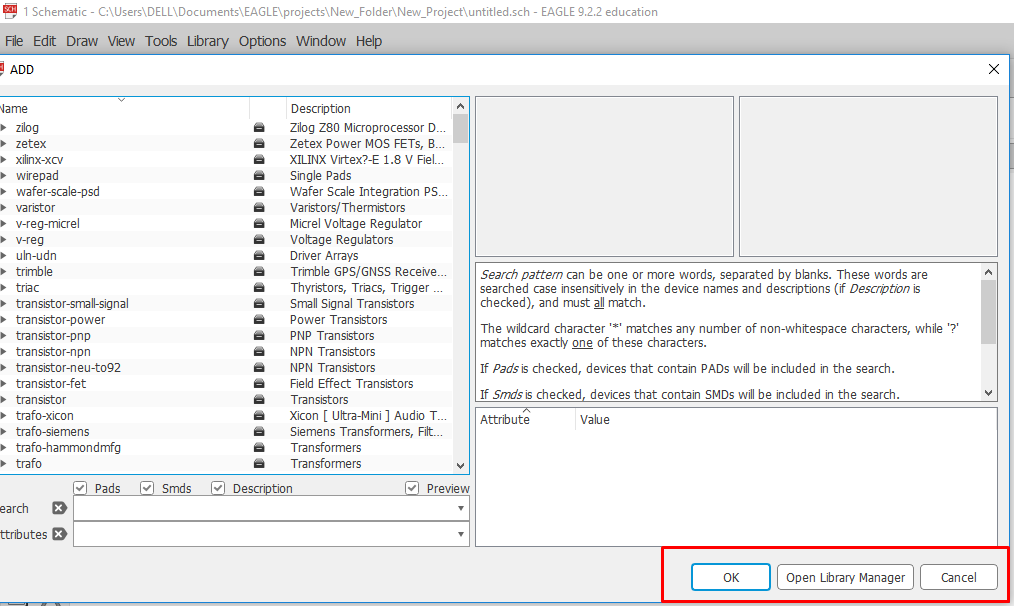Select the 'Power Transistors' description text
This screenshot has height=606, width=1014.
[x=338, y=319]
